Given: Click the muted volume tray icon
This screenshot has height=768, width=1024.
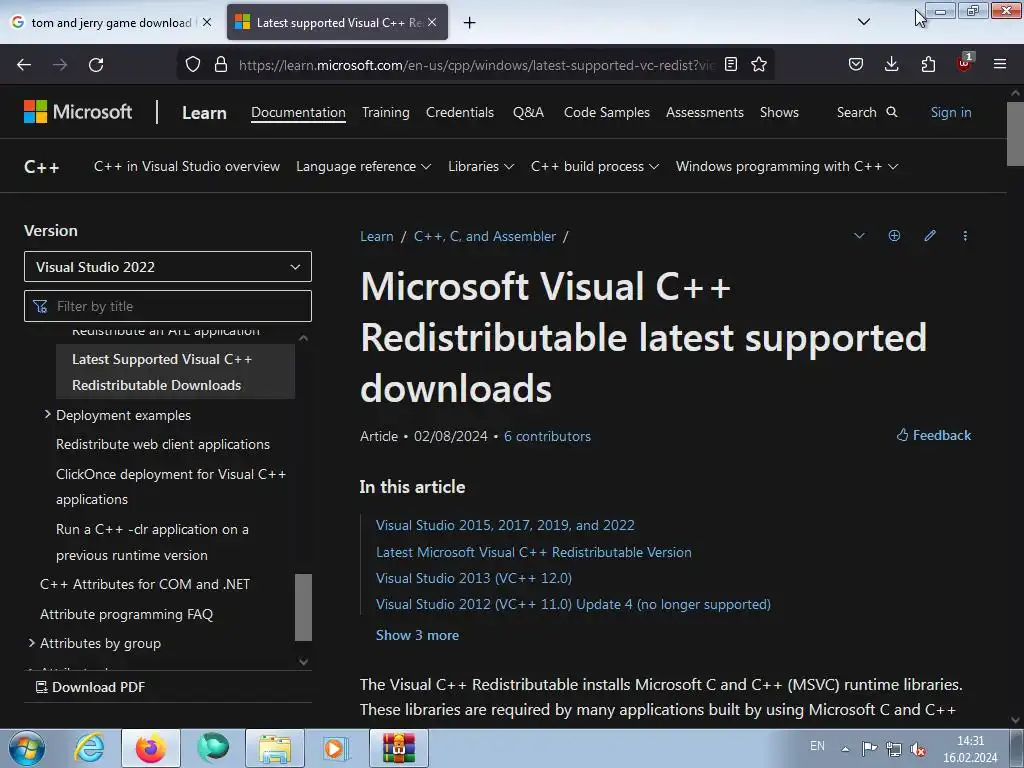Looking at the screenshot, I should 918,749.
